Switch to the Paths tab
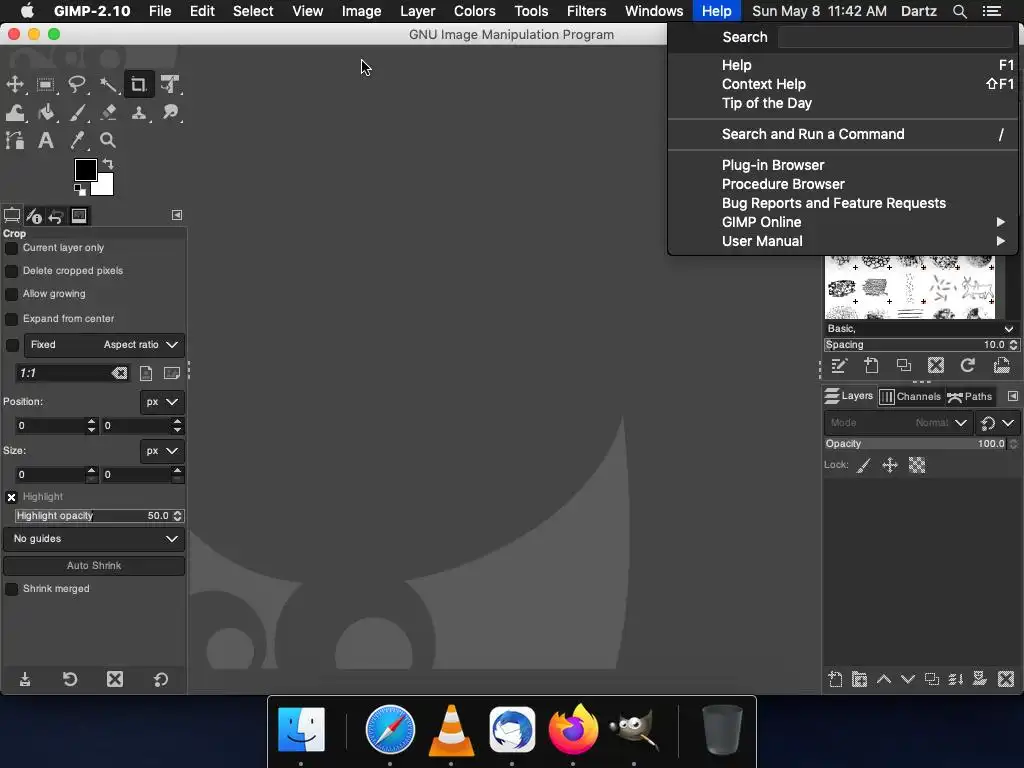The height and width of the screenshot is (768, 1024). pyautogui.click(x=970, y=396)
